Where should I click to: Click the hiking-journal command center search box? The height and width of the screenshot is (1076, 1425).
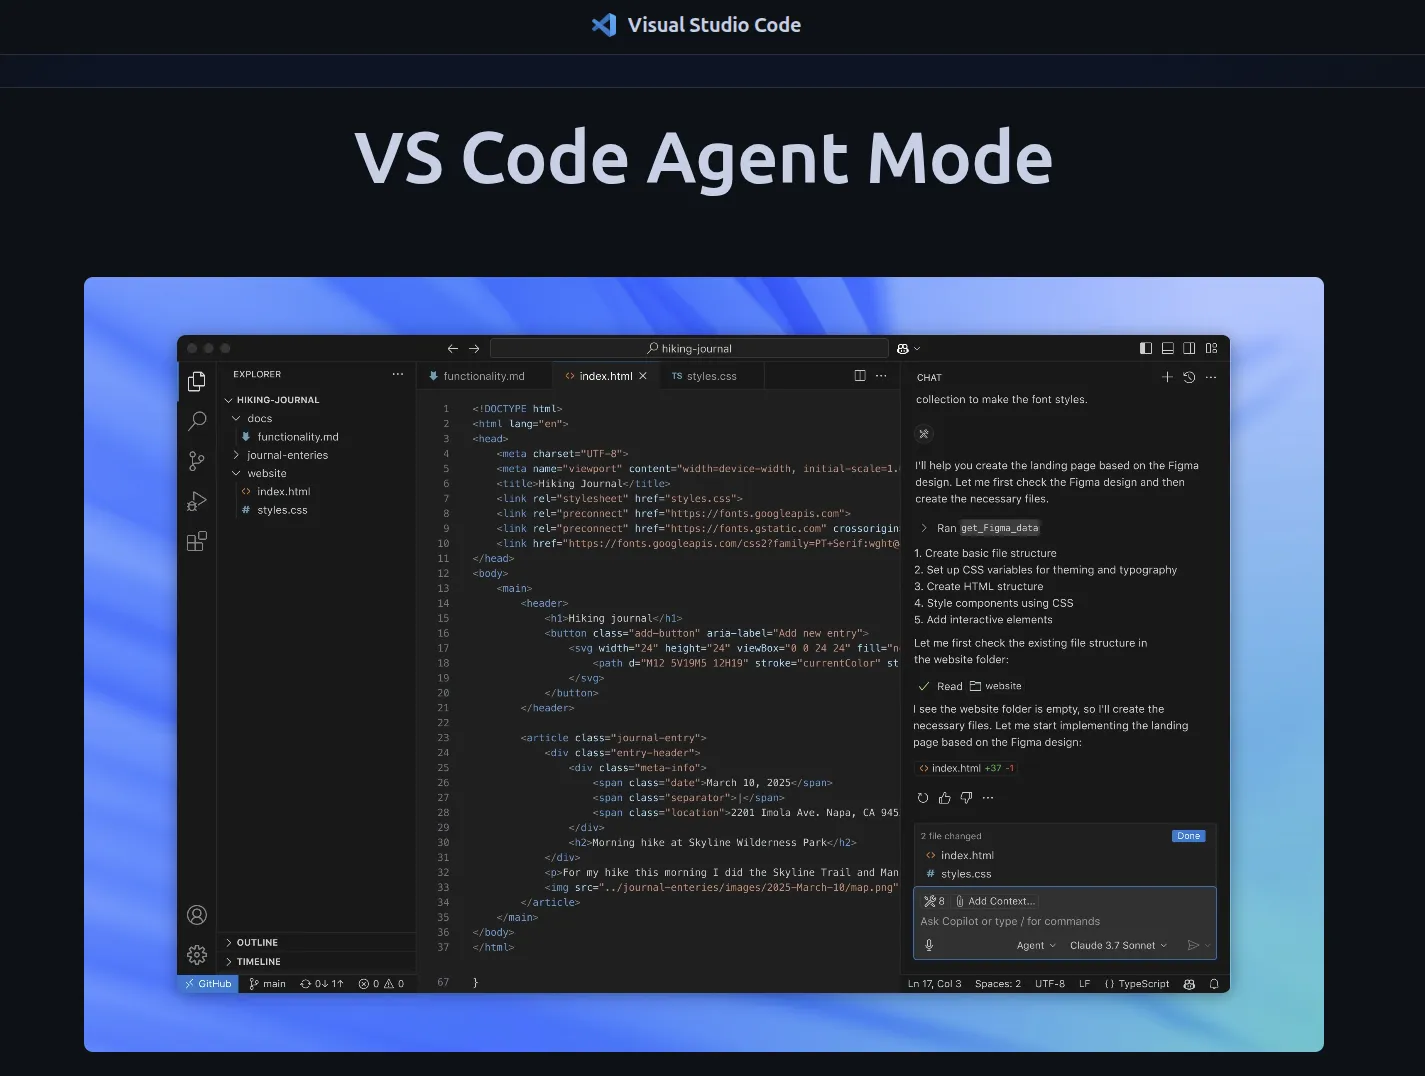689,348
